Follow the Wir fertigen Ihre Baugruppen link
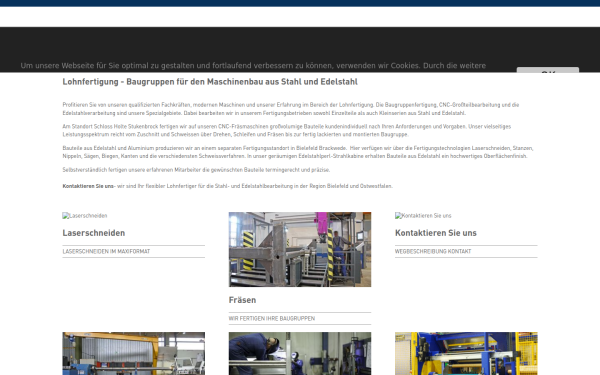This screenshot has height=375, width=600. pyautogui.click(x=272, y=318)
